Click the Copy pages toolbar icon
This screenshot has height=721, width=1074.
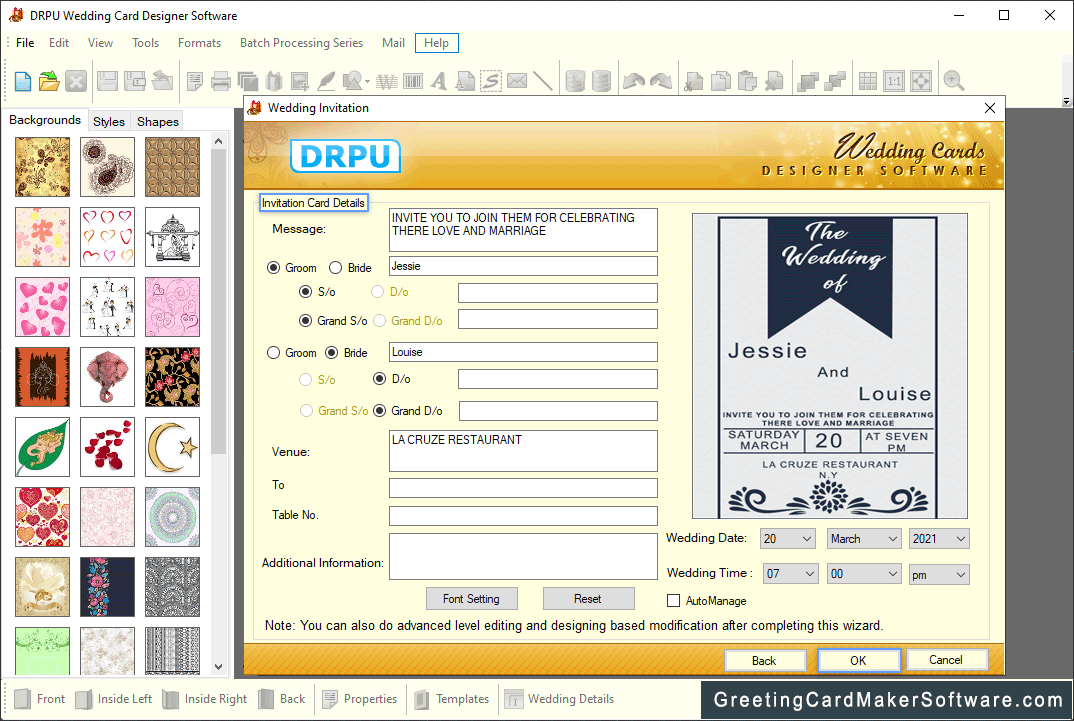pos(721,81)
